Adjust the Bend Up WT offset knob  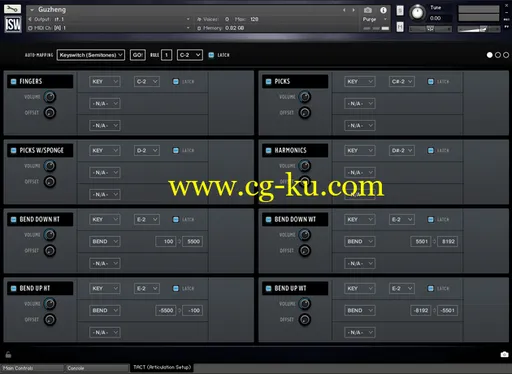[305, 320]
